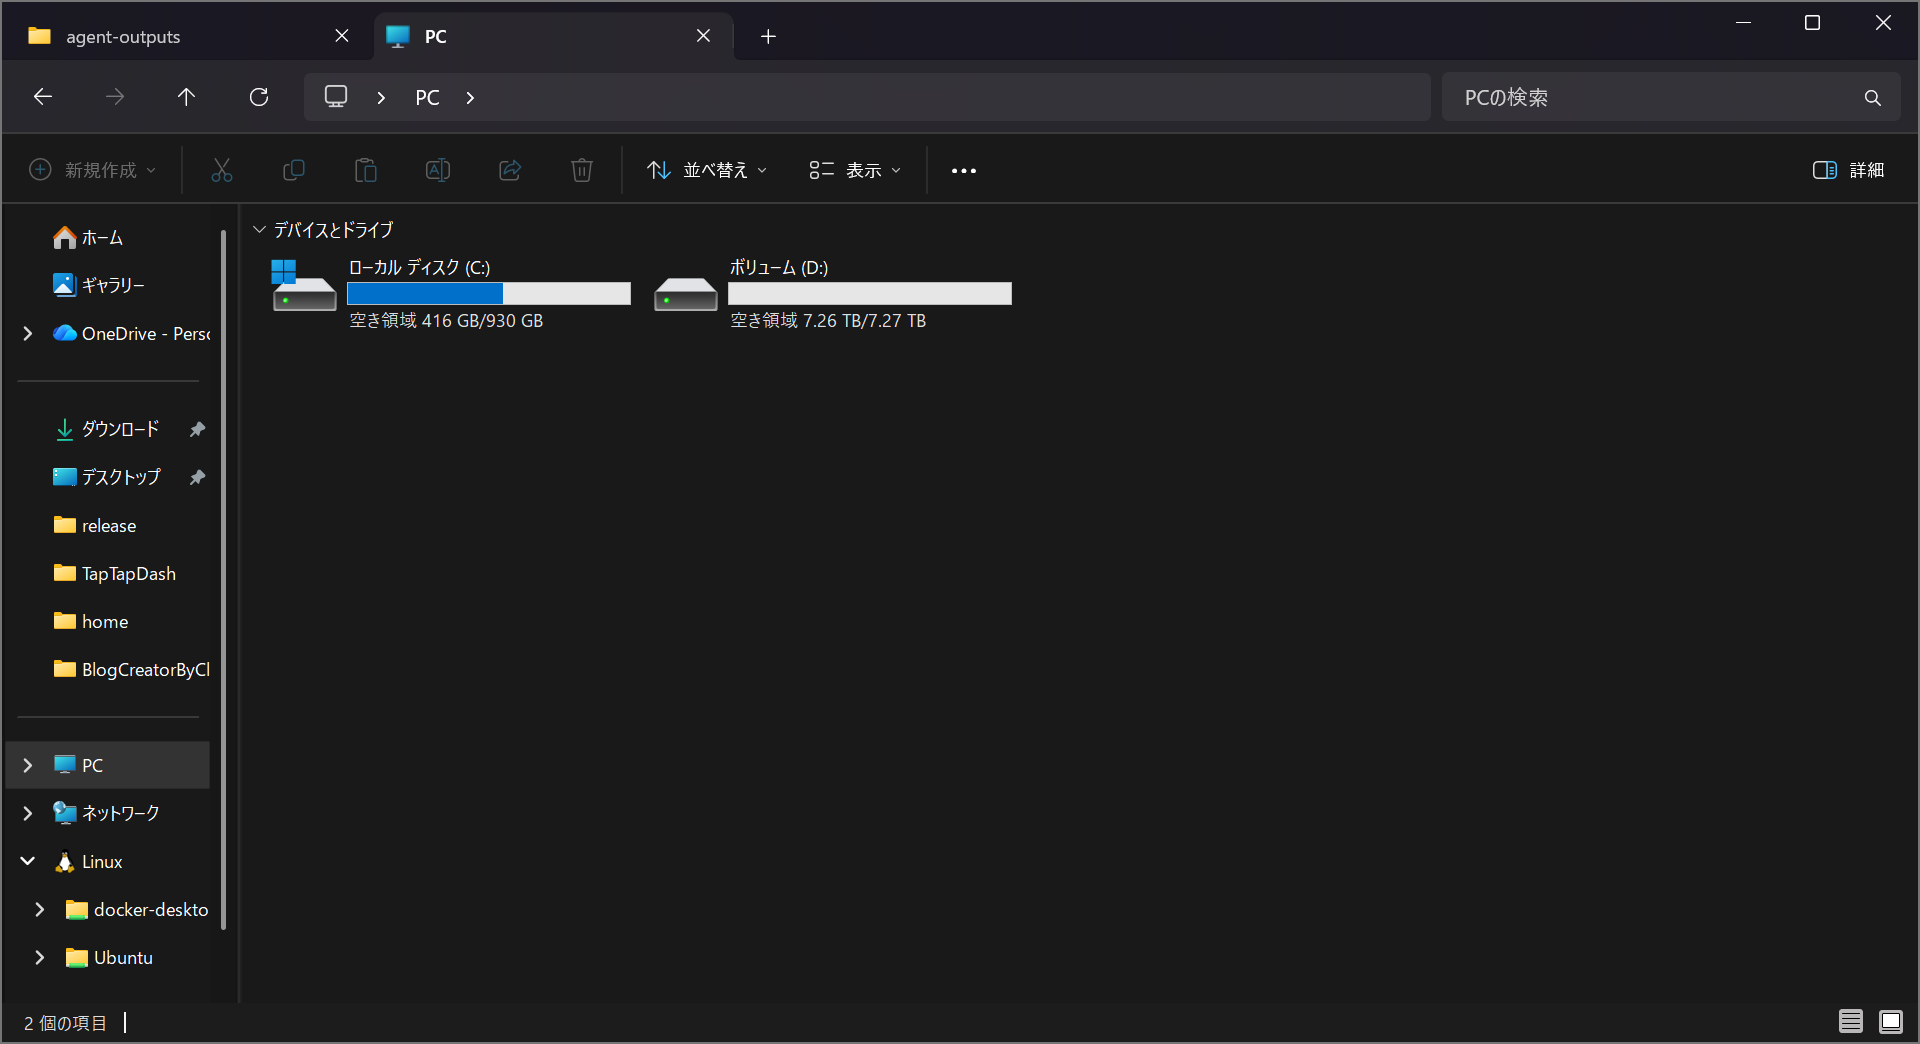
Task: Toggle the 詳細 details pane
Action: tap(1848, 170)
